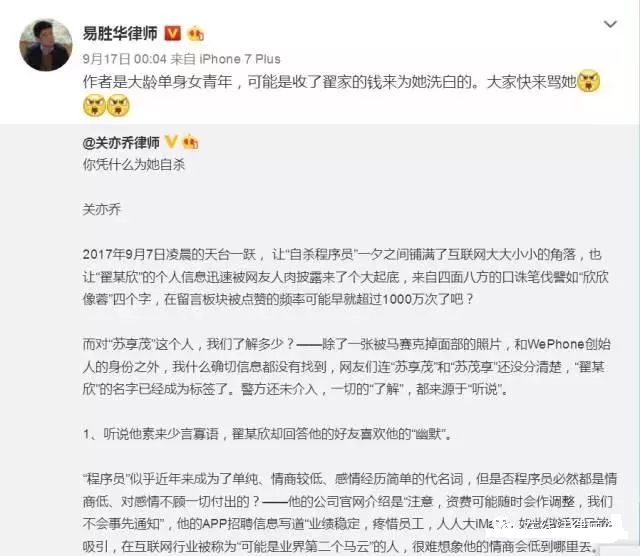Click the paragraph starting 而对"苏享茂"这个人
The height and width of the screenshot is (556, 640).
pyautogui.click(x=347, y=367)
